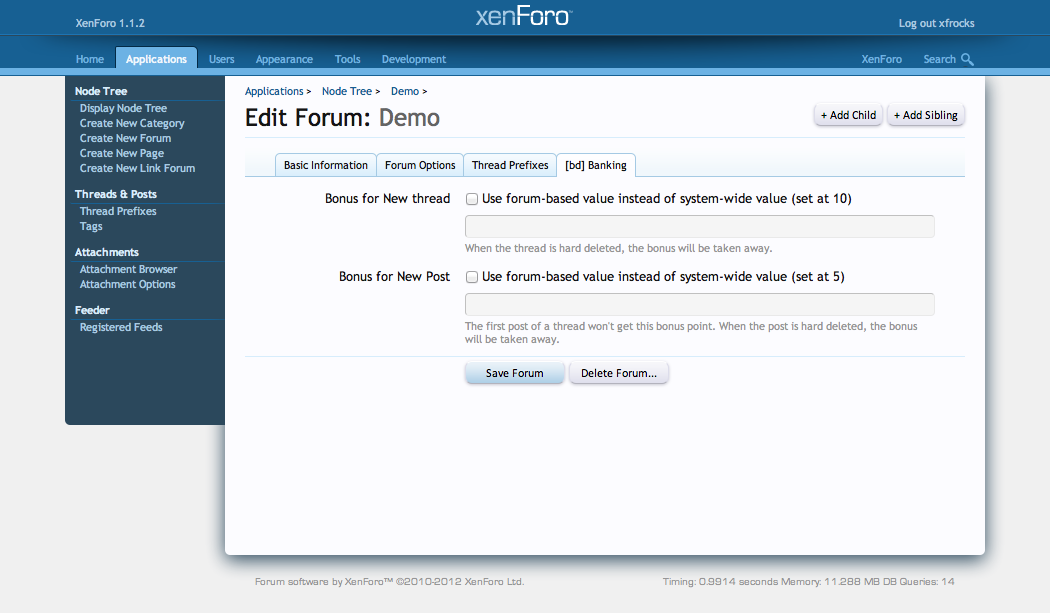The width and height of the screenshot is (1050, 613).
Task: Open Attachment Browser in sidebar
Action: [128, 269]
